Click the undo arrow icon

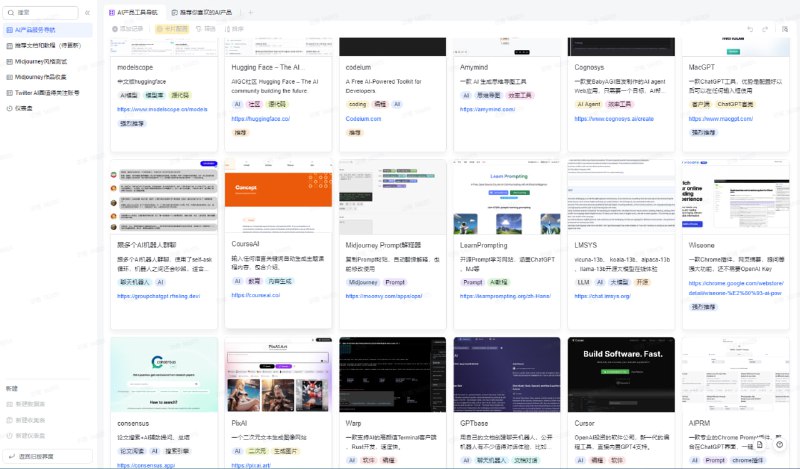click(750, 29)
